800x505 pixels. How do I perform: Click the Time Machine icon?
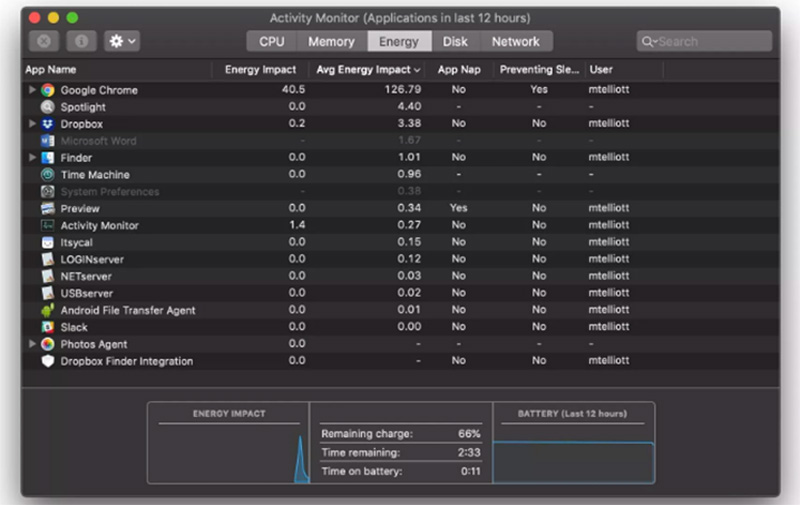tap(48, 175)
